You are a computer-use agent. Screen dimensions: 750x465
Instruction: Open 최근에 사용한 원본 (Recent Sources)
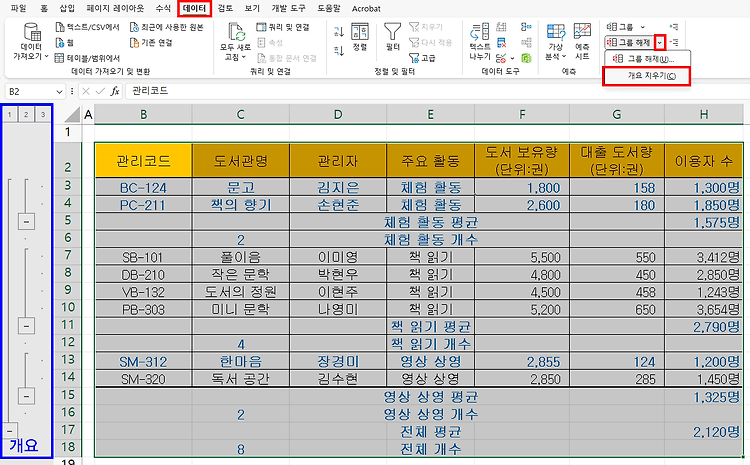click(x=167, y=27)
